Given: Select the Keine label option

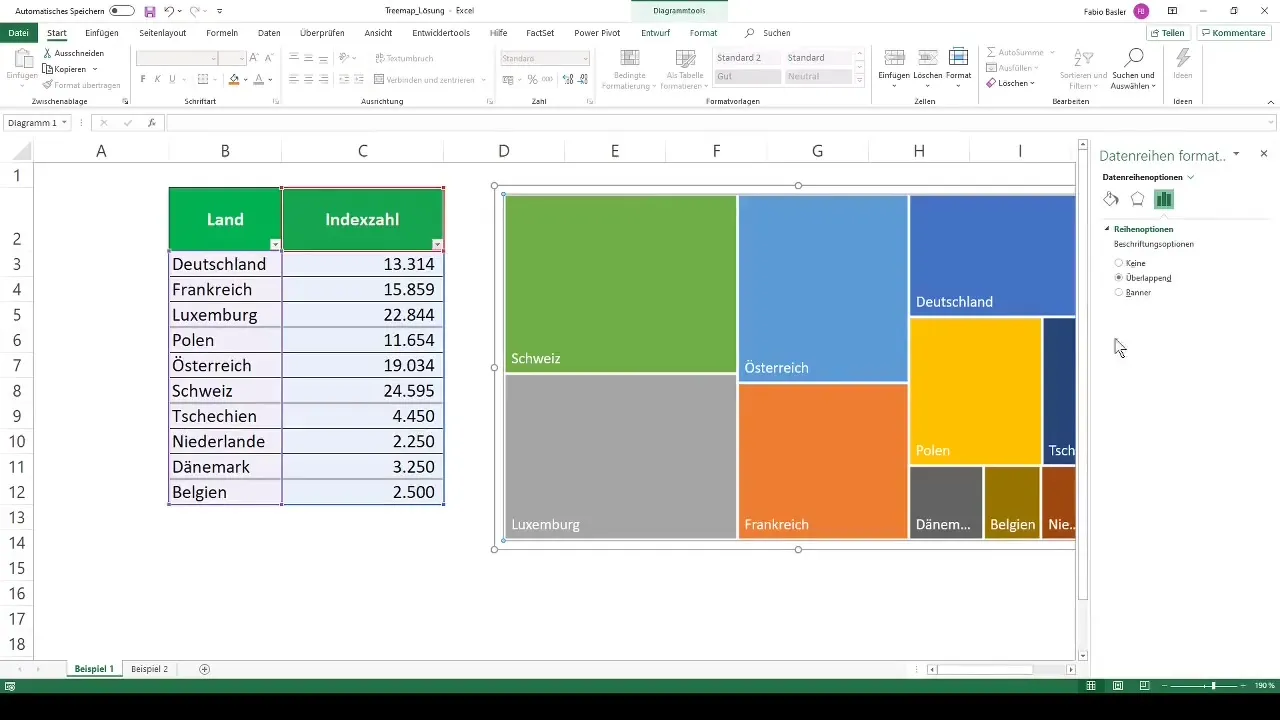Looking at the screenshot, I should pyautogui.click(x=1119, y=263).
